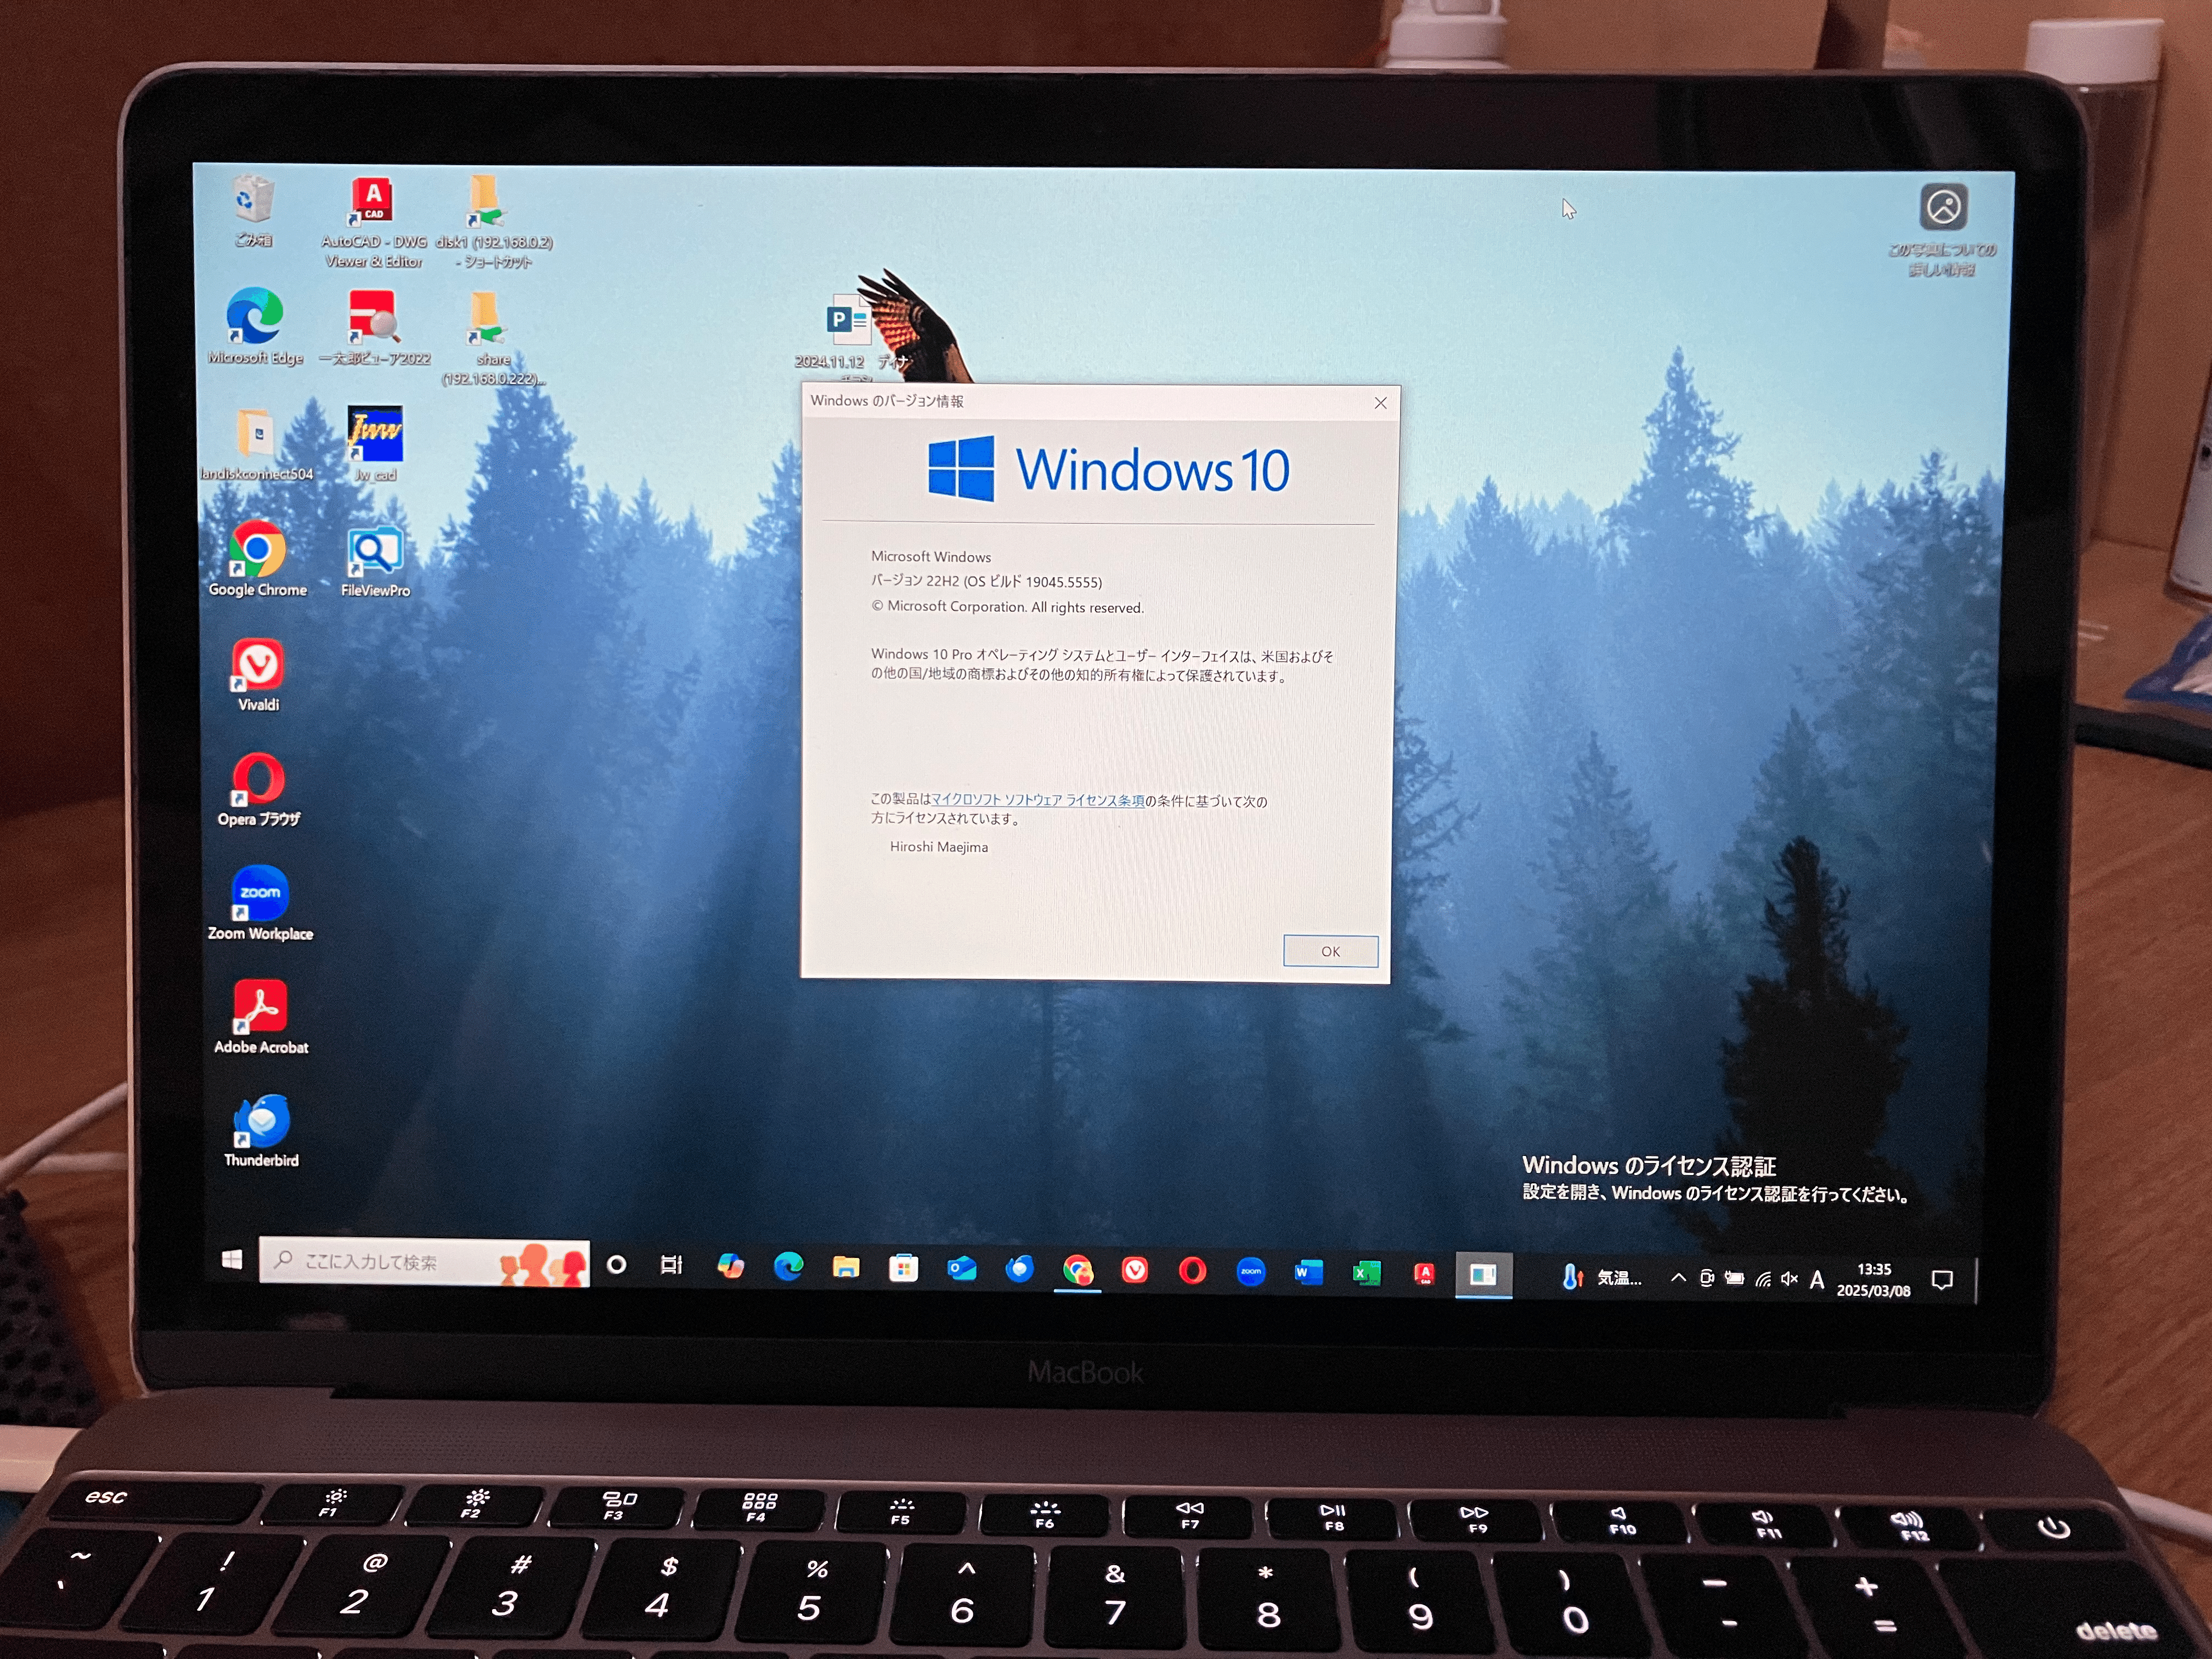The width and height of the screenshot is (2212, 1659).
Task: Click the Cortana circle on the taskbar
Action: 616,1265
